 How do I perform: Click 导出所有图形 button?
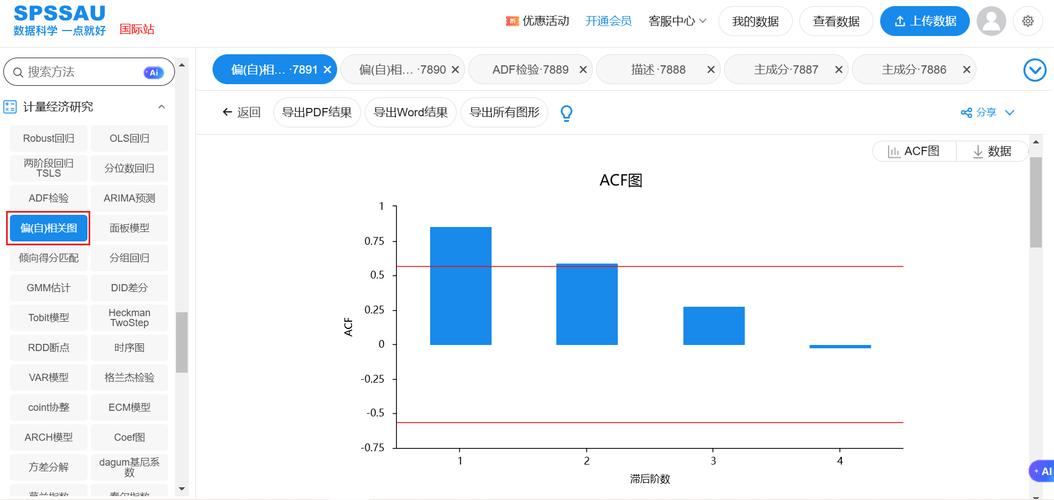[x=504, y=113]
